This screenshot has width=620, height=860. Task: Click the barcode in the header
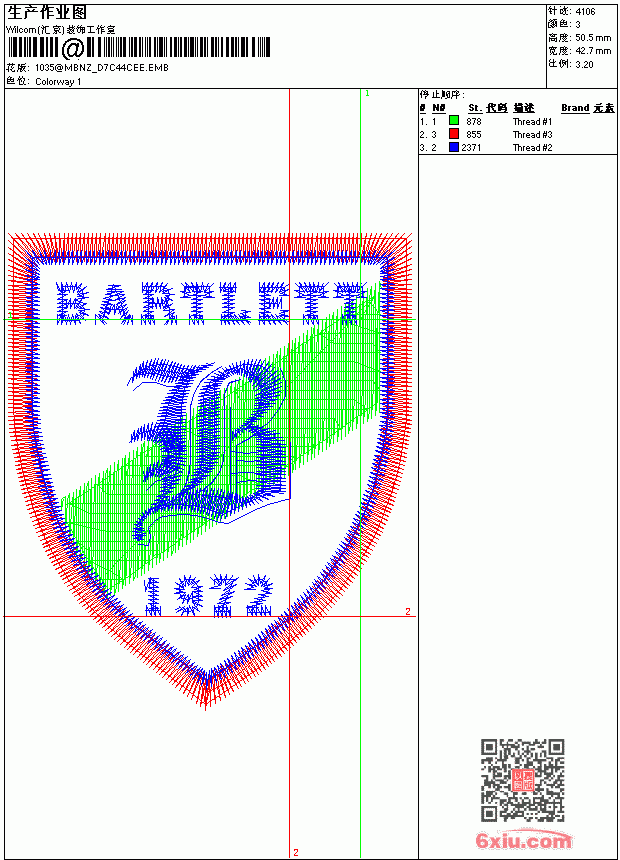click(x=138, y=48)
